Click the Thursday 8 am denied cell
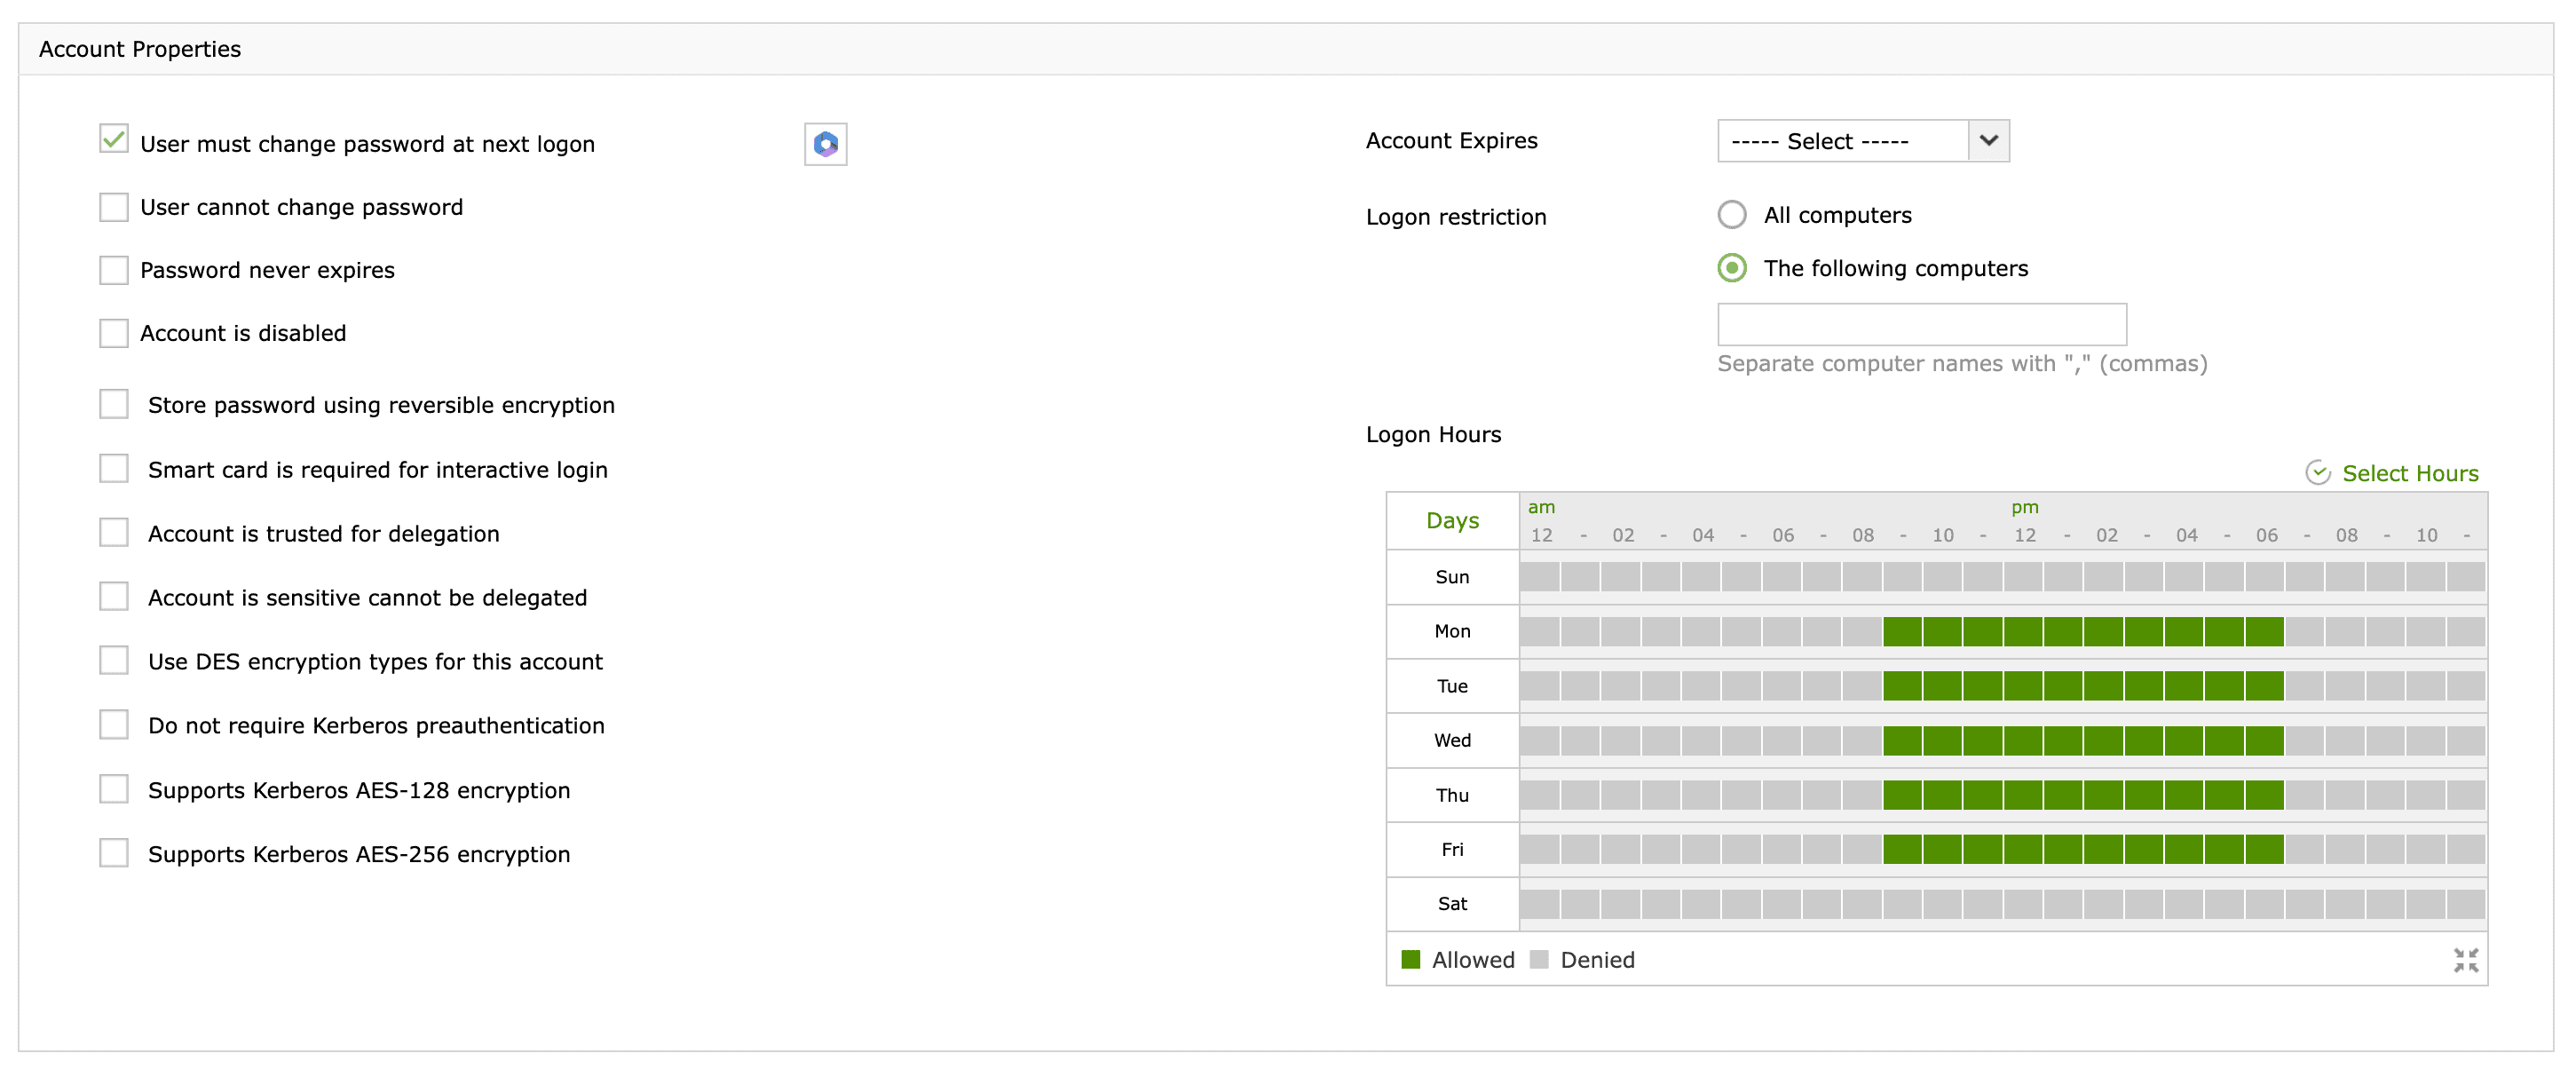2576x1069 pixels. pyautogui.click(x=1862, y=795)
